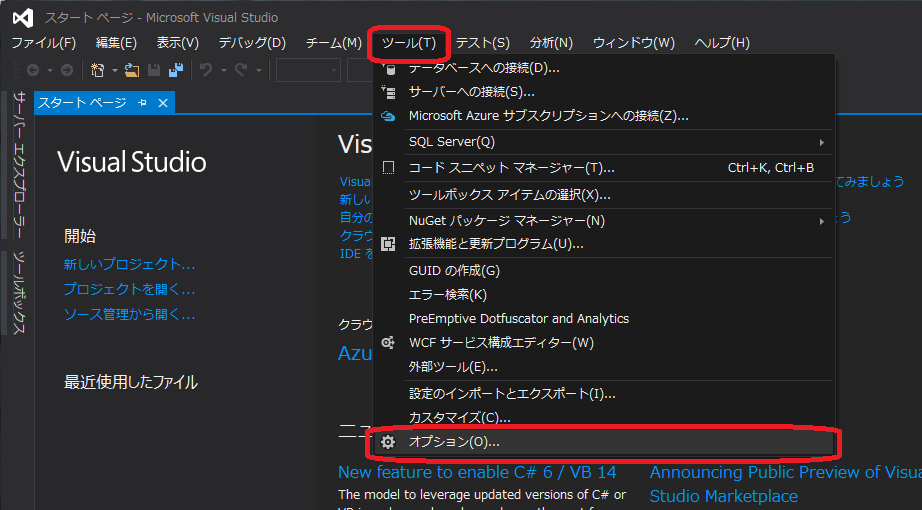922x510 pixels.
Task: Click the code snippet manager icon
Action: 388,168
